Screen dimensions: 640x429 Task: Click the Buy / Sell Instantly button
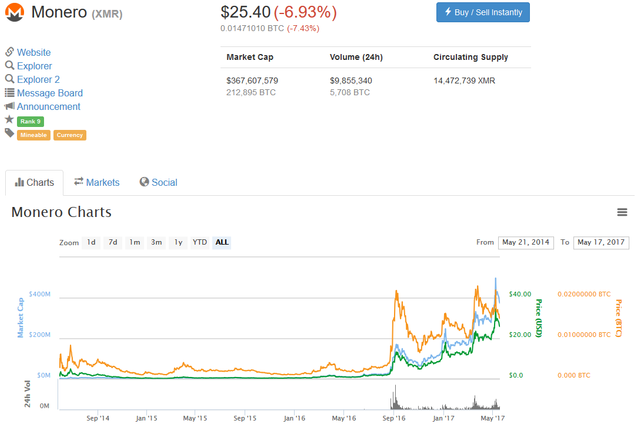point(483,12)
